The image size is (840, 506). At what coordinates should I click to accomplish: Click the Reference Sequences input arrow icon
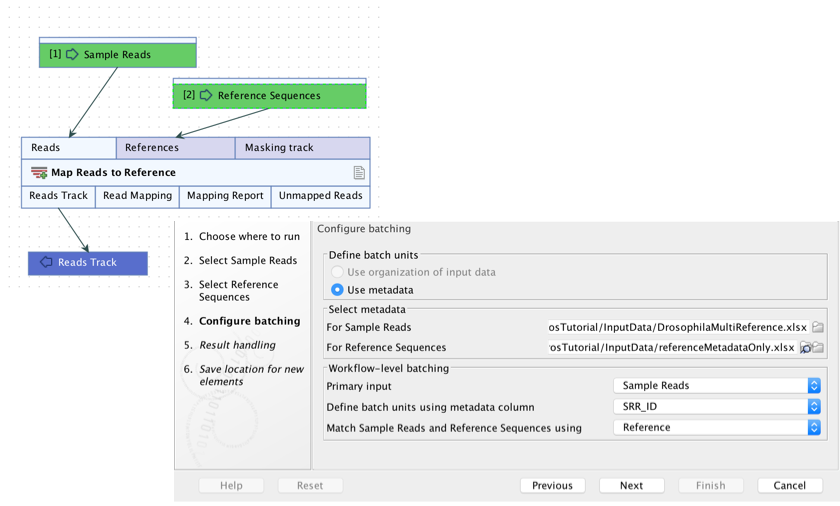[x=206, y=96]
